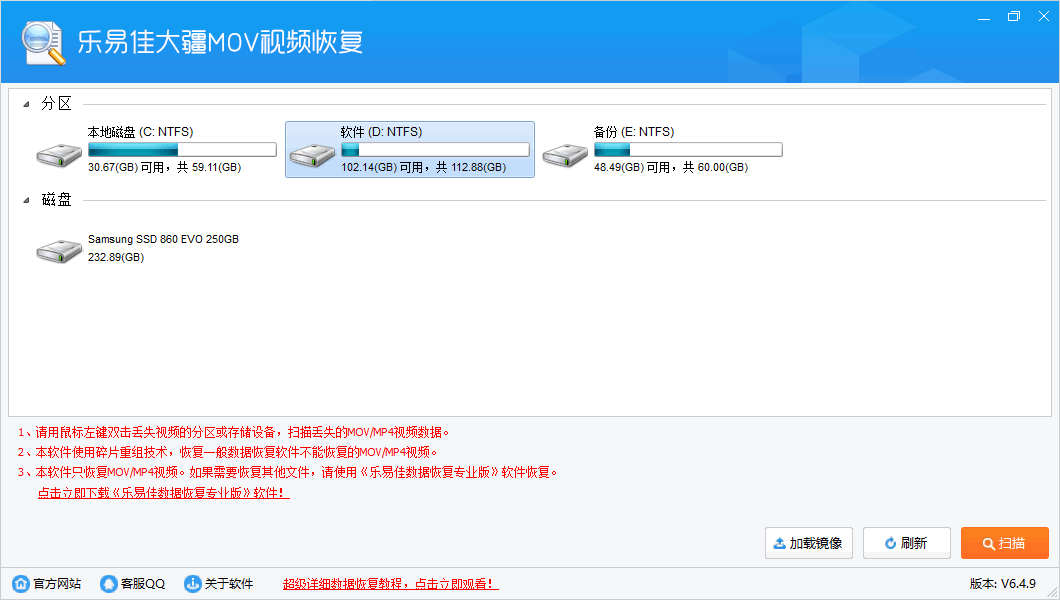Click the window resize grip corner

tap(1052, 593)
